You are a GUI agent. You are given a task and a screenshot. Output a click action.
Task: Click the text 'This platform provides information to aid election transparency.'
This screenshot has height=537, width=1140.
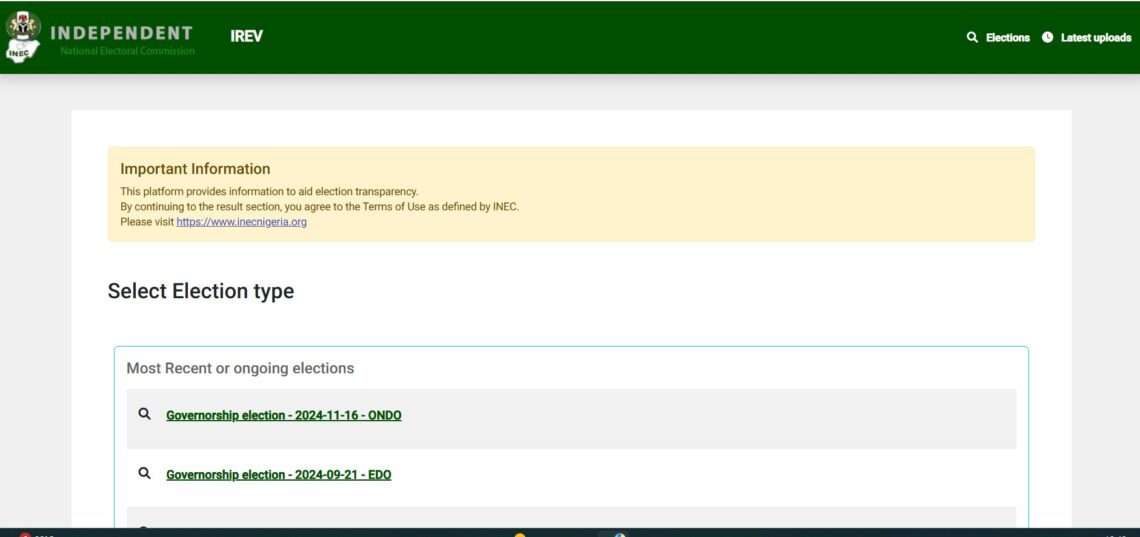pos(269,192)
